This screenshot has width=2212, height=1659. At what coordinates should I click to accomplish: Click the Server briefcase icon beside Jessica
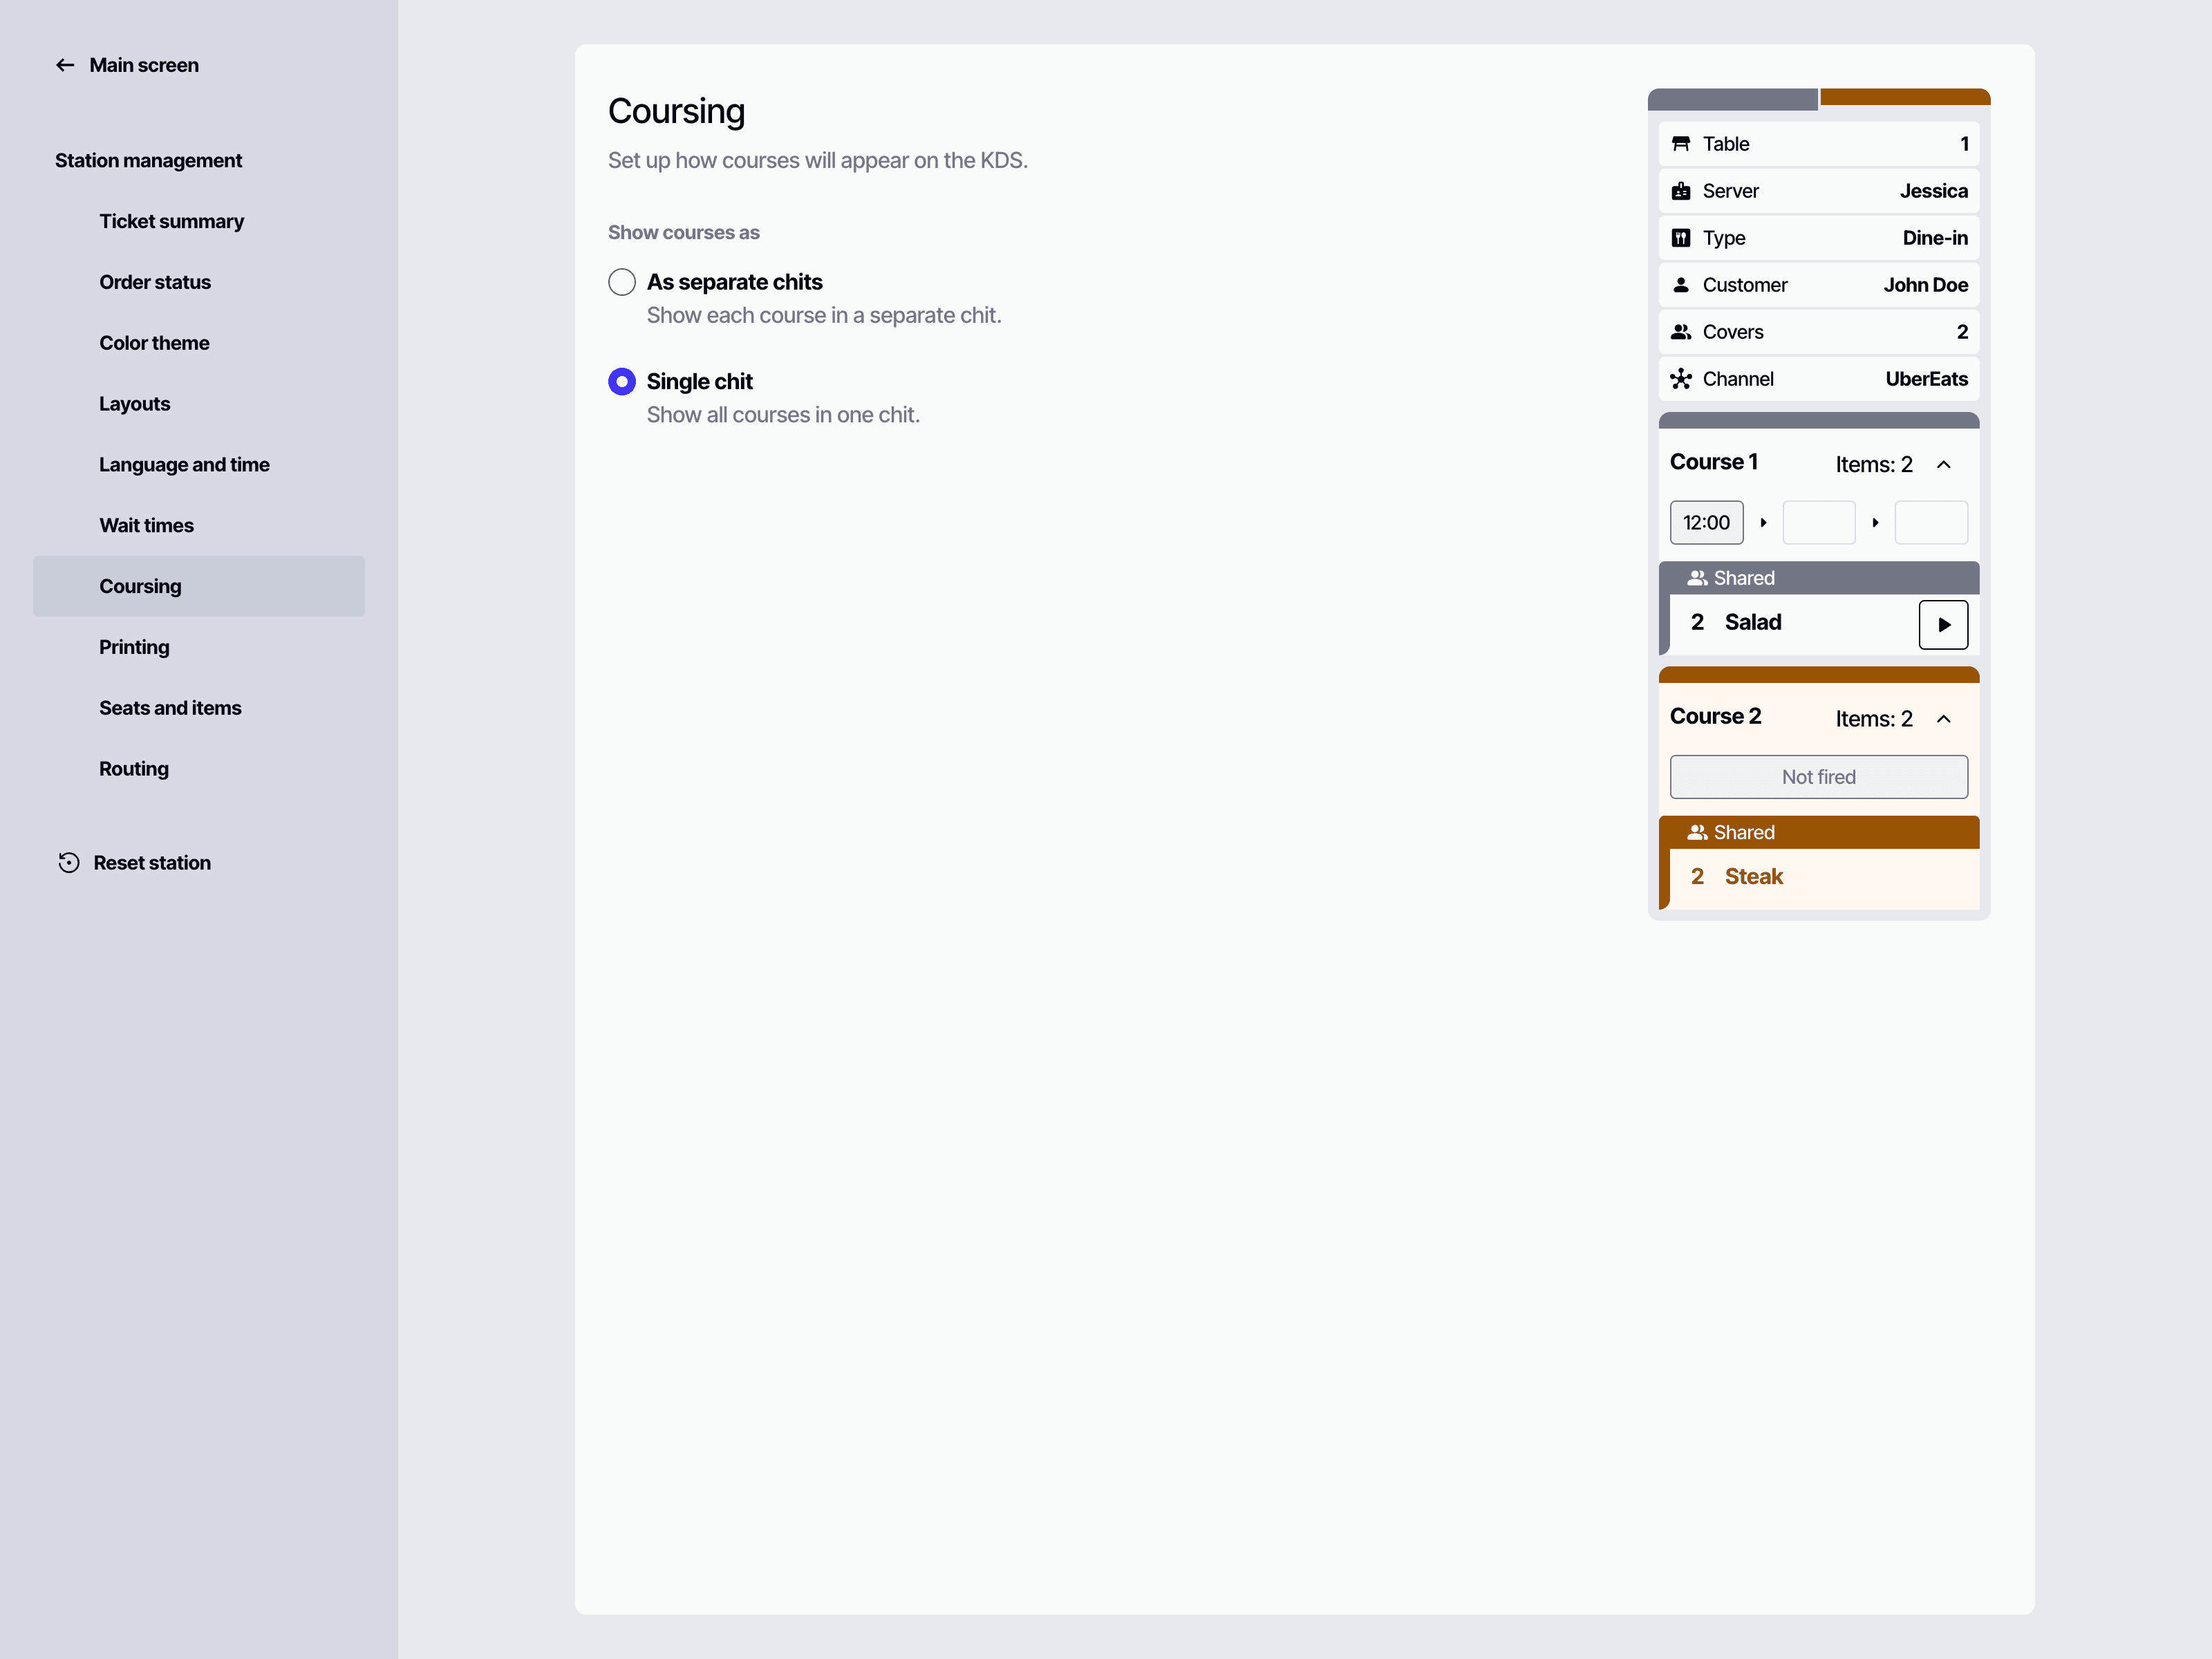click(x=1683, y=191)
